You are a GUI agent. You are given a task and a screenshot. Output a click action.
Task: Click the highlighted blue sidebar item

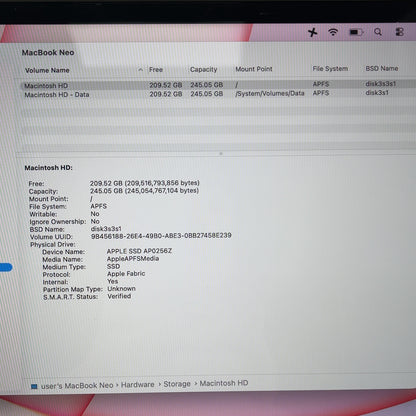tap(6, 267)
